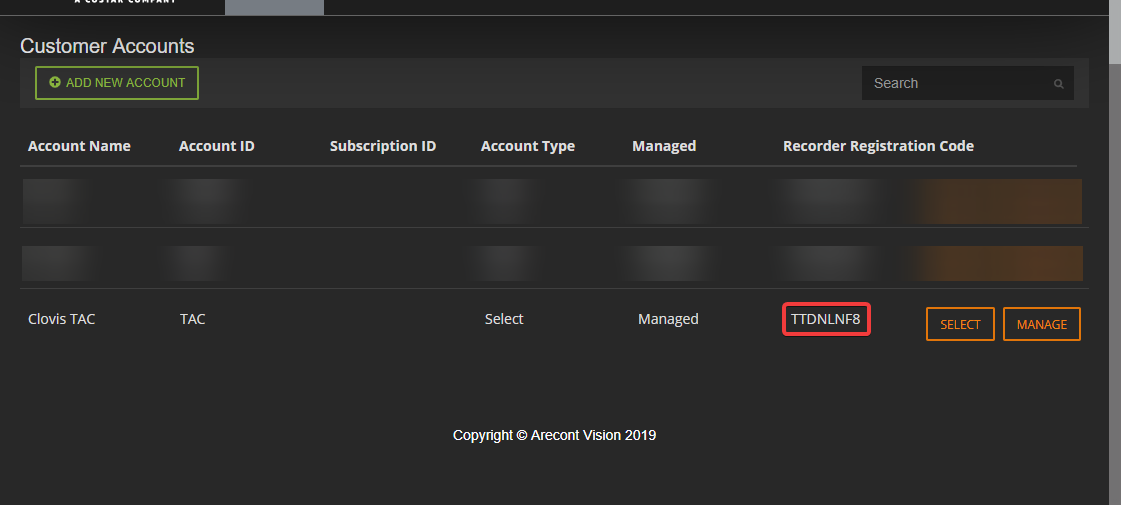Click the highlighted gray tab in the top bar

tap(275, 7)
